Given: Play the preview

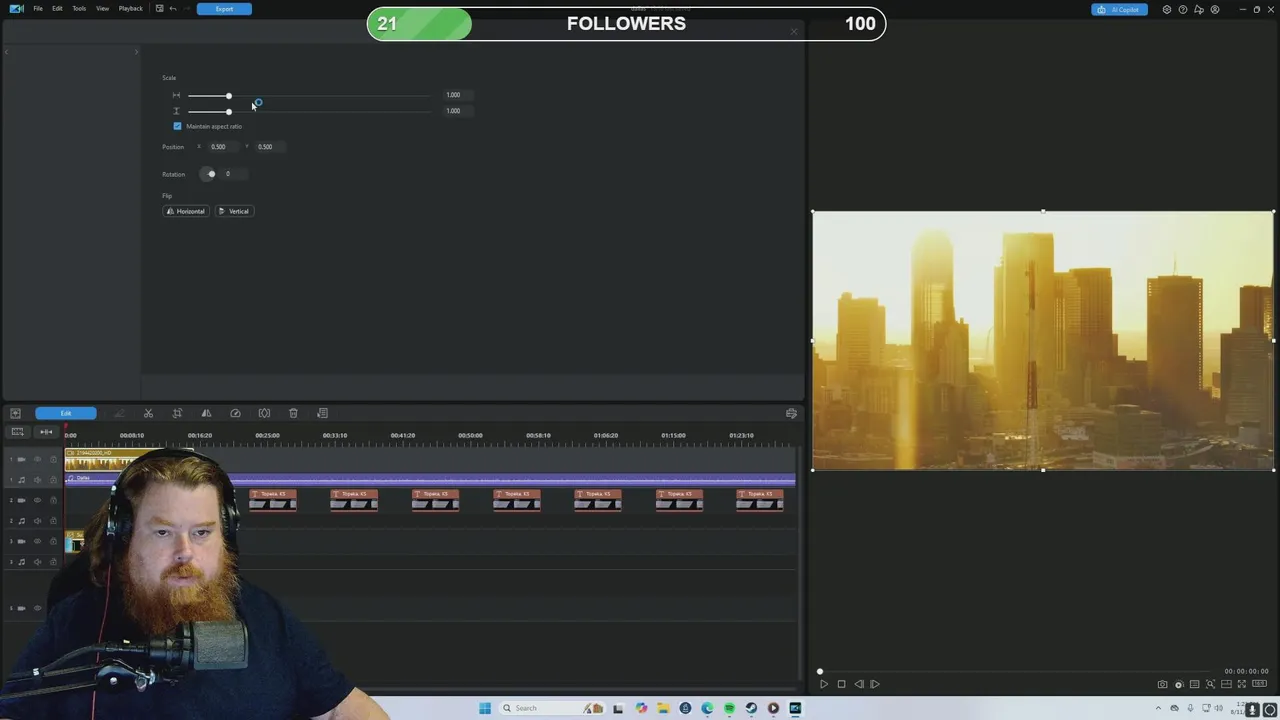Looking at the screenshot, I should pyautogui.click(x=824, y=684).
